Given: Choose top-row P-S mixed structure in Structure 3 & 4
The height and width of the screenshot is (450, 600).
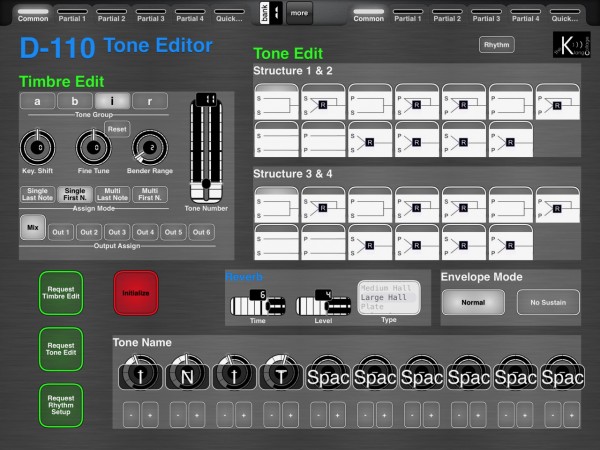Looking at the screenshot, I should [370, 205].
